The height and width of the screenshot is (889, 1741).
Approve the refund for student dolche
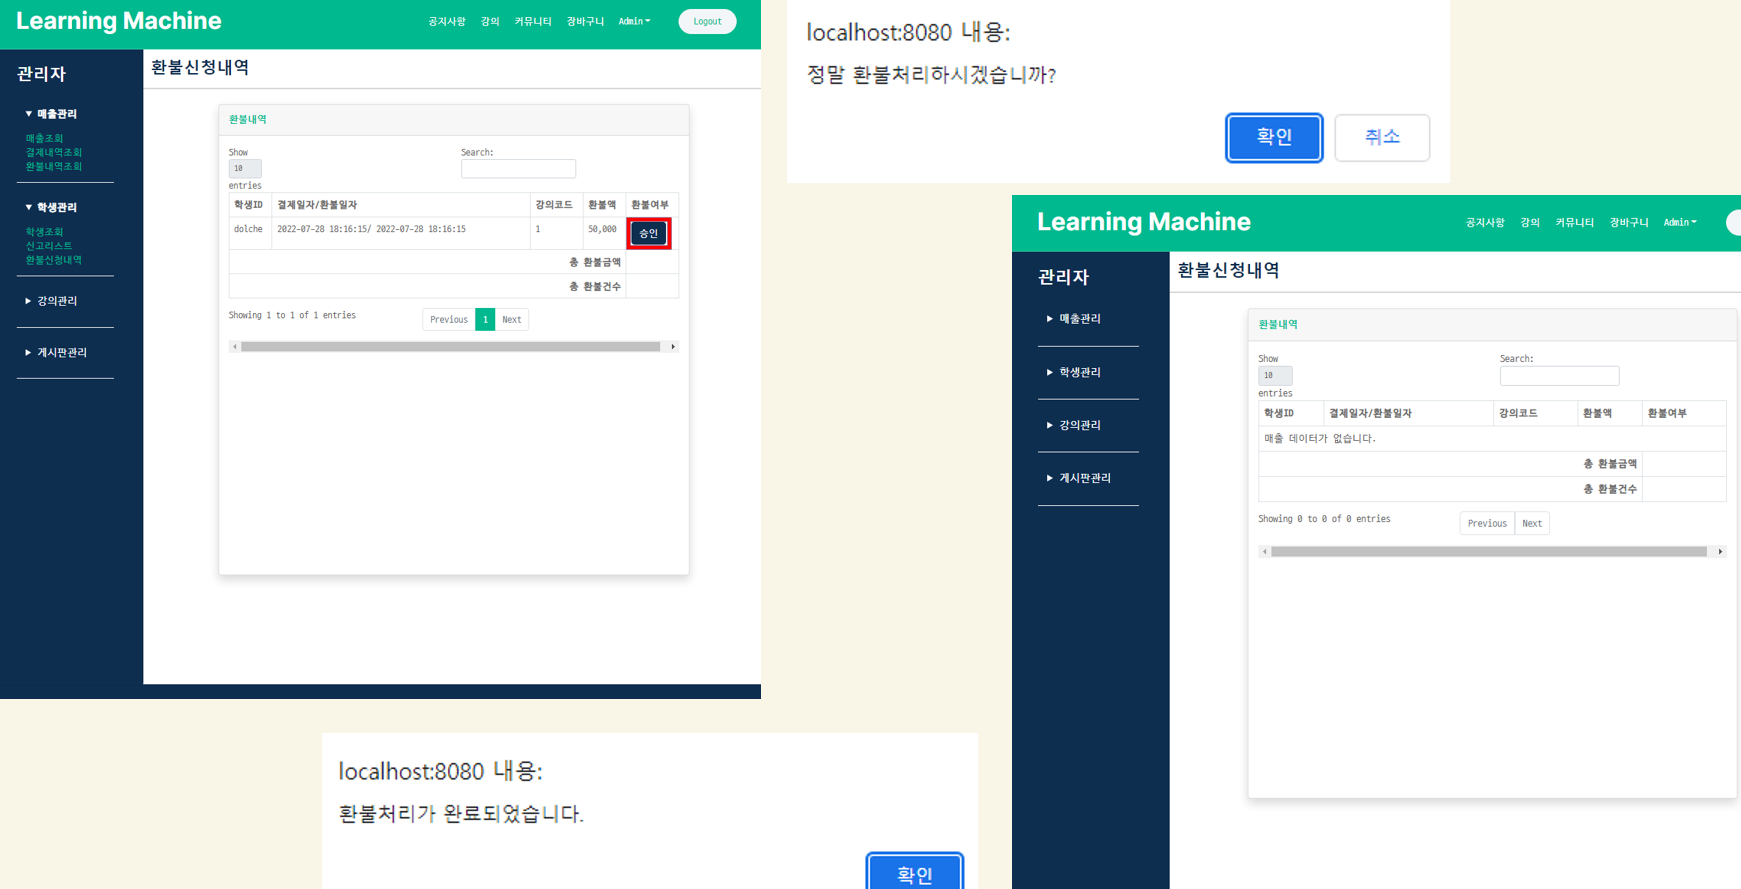(x=649, y=233)
